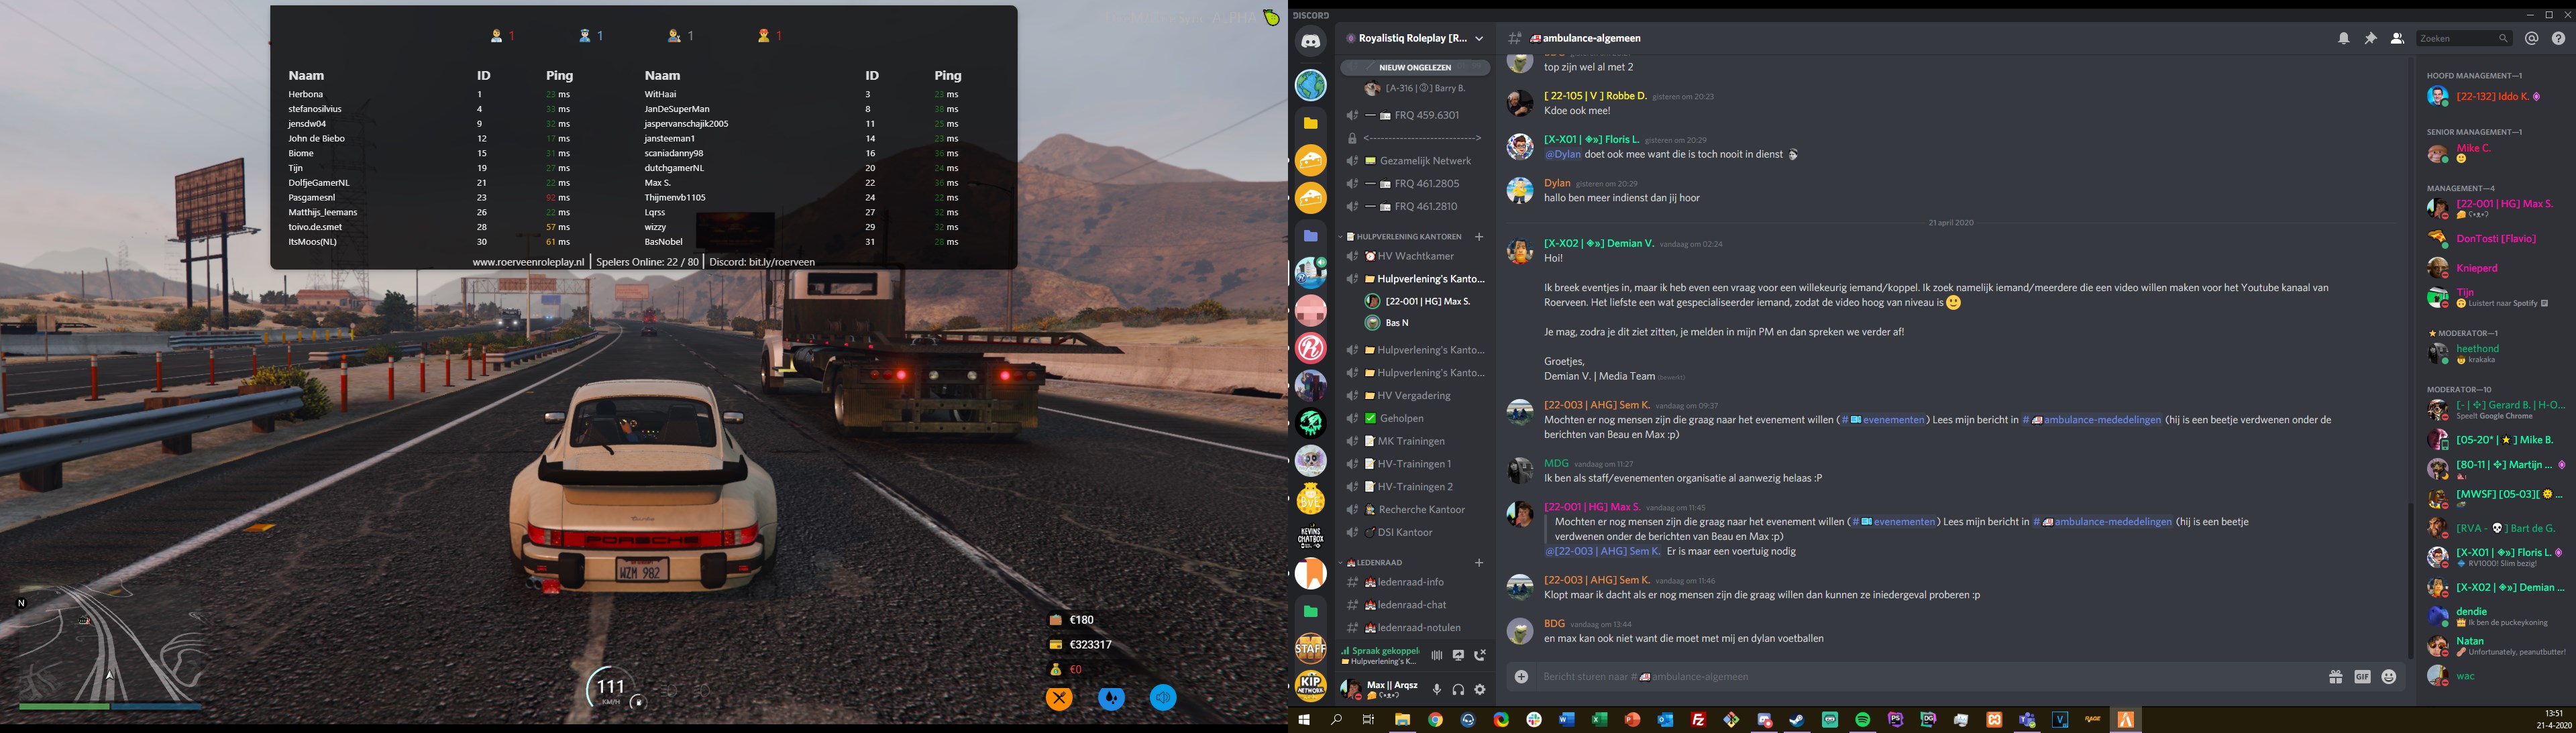2576x733 pixels.
Task: Open the notification bell settings
Action: pyautogui.click(x=2344, y=38)
